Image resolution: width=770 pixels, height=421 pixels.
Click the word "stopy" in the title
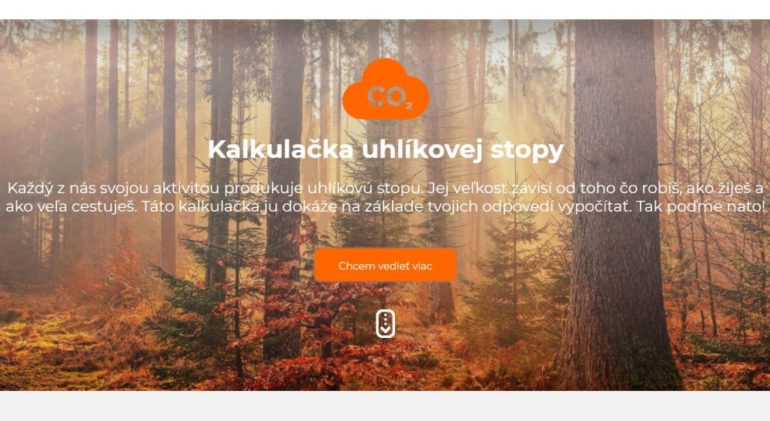tap(527, 151)
